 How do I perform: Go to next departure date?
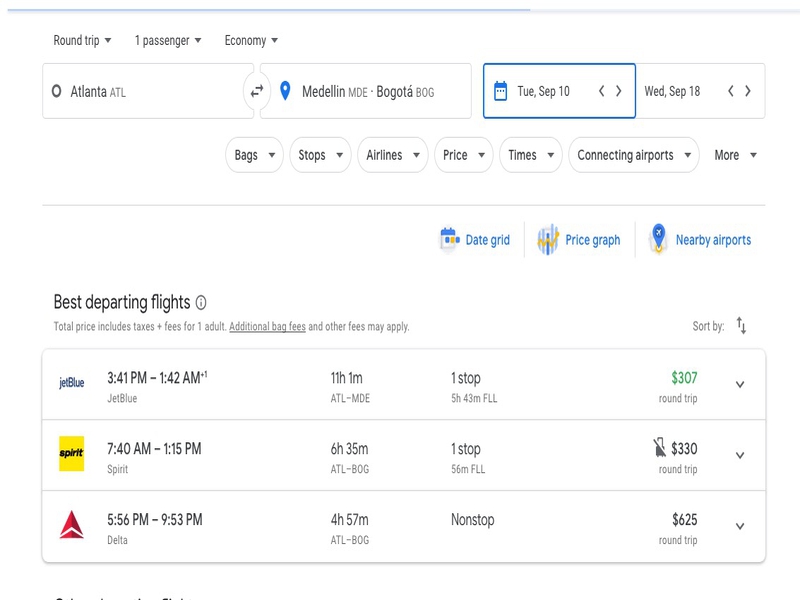(618, 91)
